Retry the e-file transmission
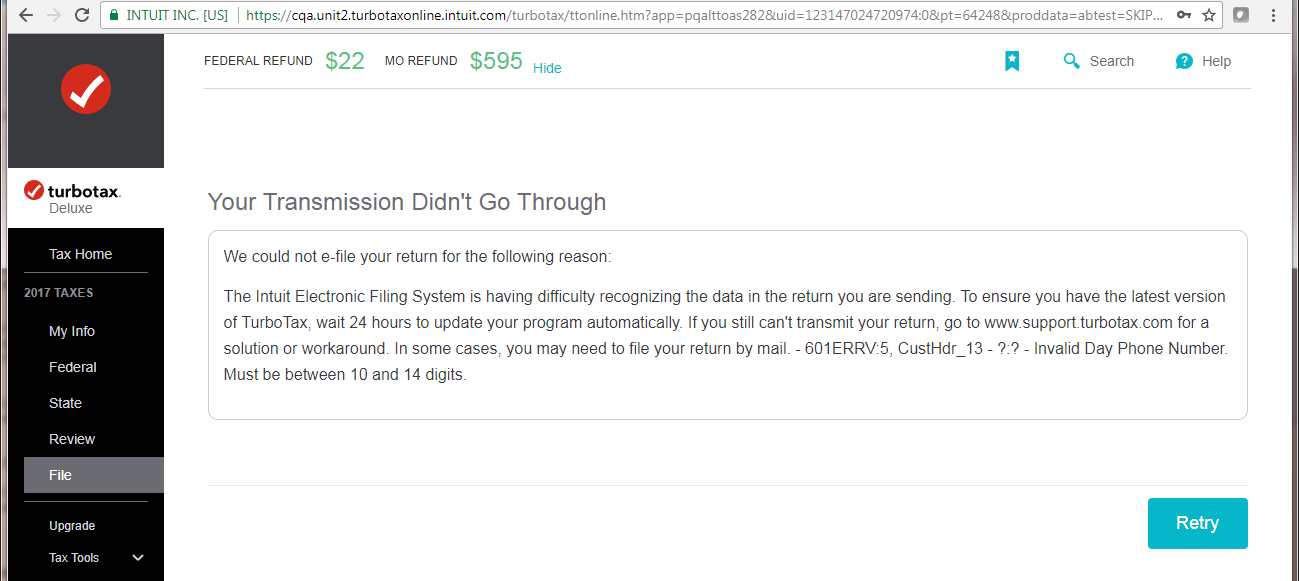Image resolution: width=1299 pixels, height=581 pixels. [x=1197, y=523]
